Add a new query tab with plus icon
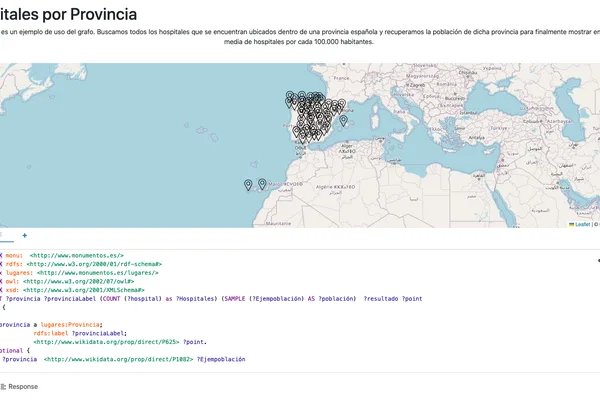600x400 pixels. coord(24,235)
